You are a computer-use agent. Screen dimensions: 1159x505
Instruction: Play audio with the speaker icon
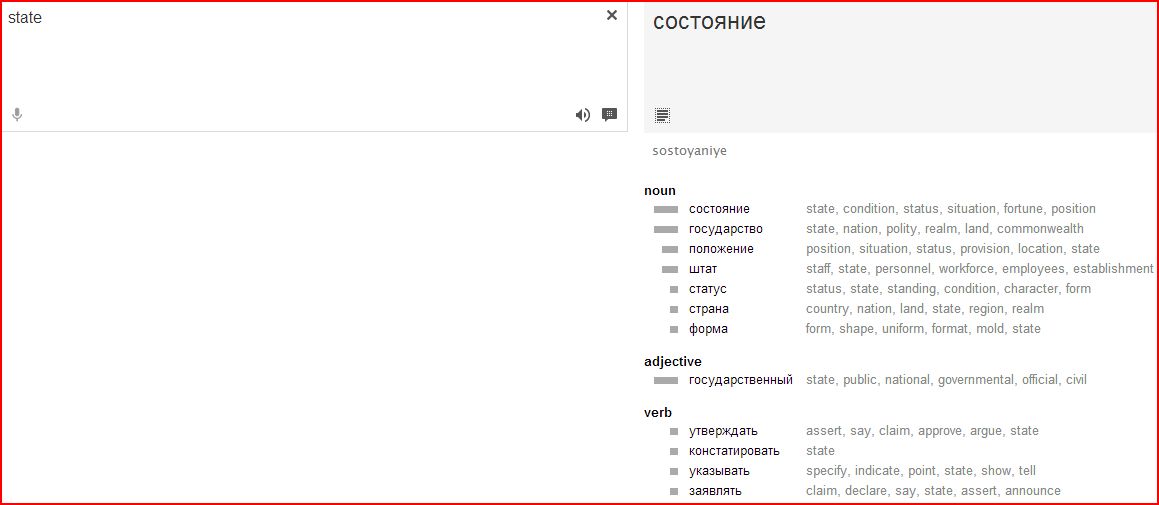[582, 115]
